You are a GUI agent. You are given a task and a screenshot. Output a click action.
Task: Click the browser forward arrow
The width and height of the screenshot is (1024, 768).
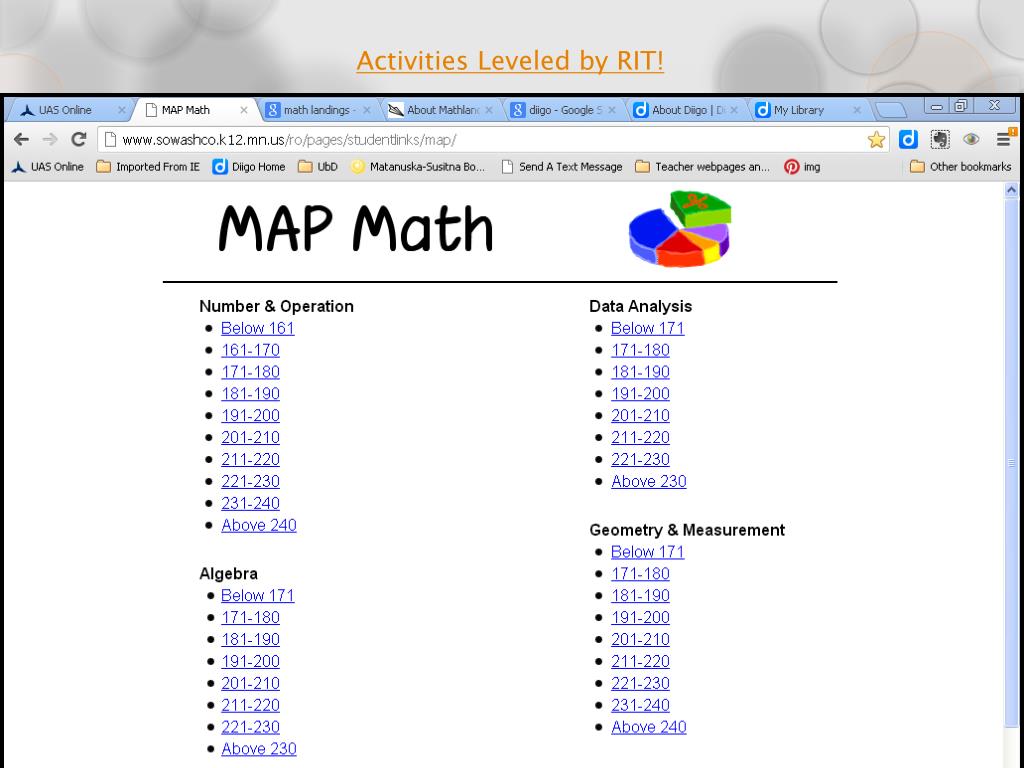[x=50, y=139]
